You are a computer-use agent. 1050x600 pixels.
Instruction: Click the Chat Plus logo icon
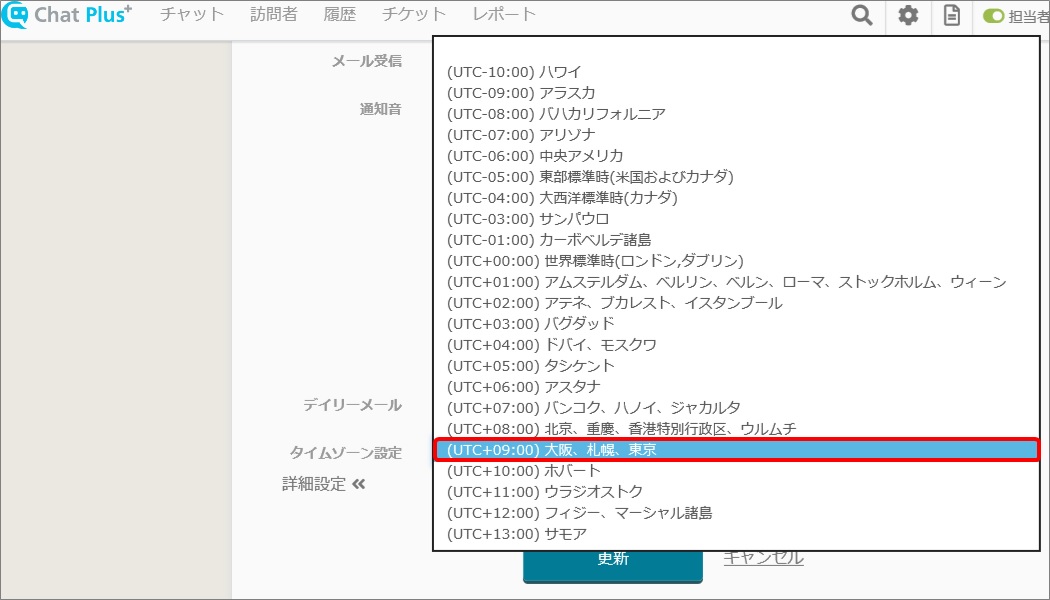point(15,15)
